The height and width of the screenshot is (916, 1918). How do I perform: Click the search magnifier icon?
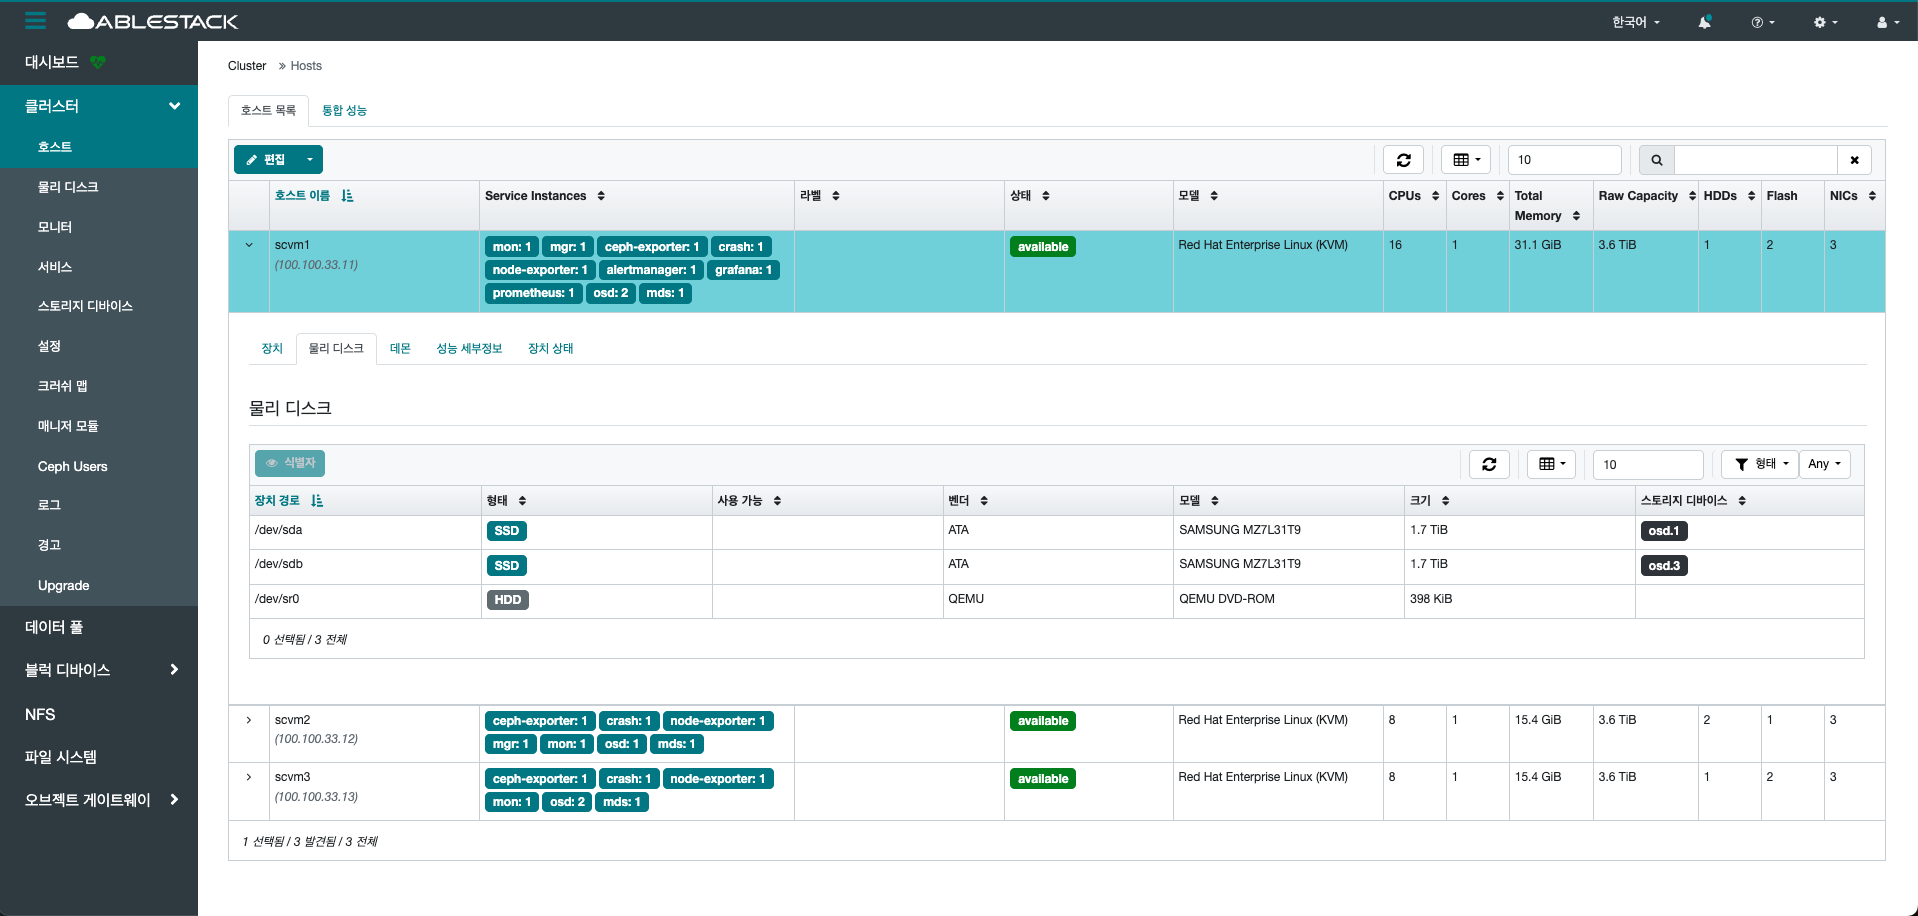point(1656,160)
